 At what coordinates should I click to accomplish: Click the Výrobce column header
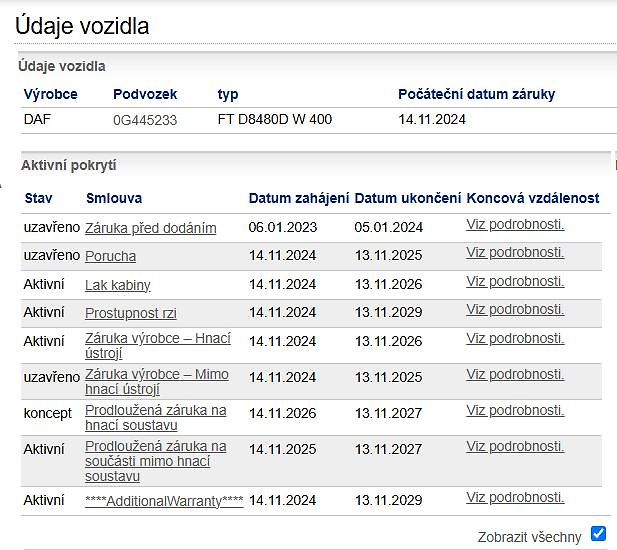[x=50, y=94]
